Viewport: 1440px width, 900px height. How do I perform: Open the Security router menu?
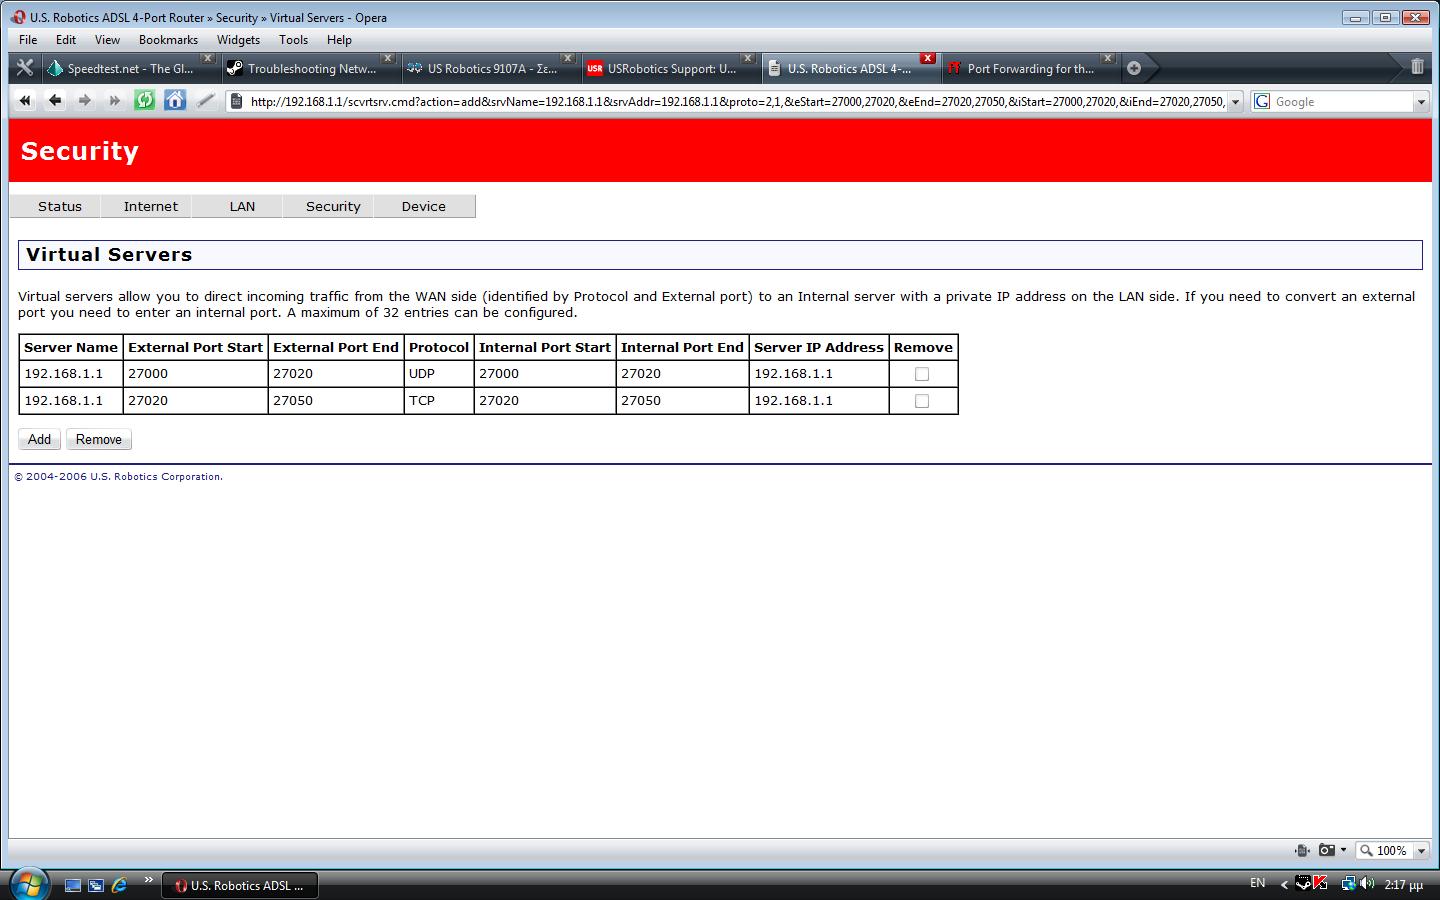(x=333, y=206)
